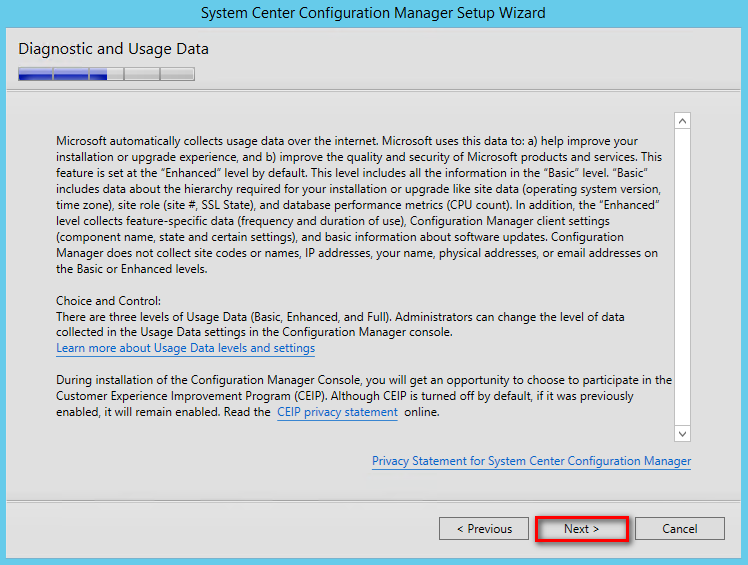Click the paragraph starting Microsoft automatically collects
The height and width of the screenshot is (565, 748).
[x=359, y=205]
